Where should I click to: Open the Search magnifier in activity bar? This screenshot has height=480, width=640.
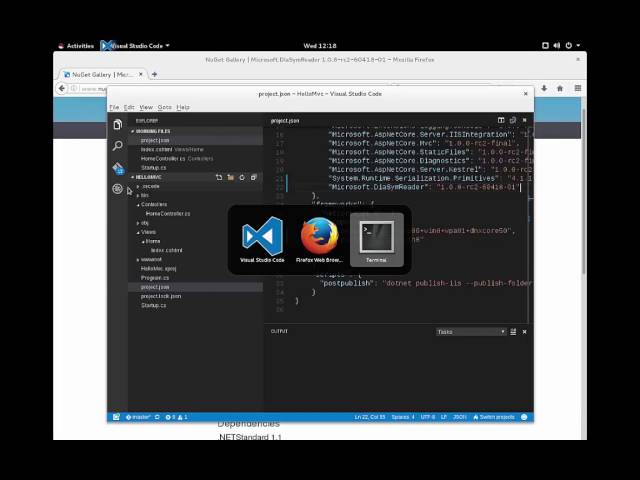[x=118, y=146]
